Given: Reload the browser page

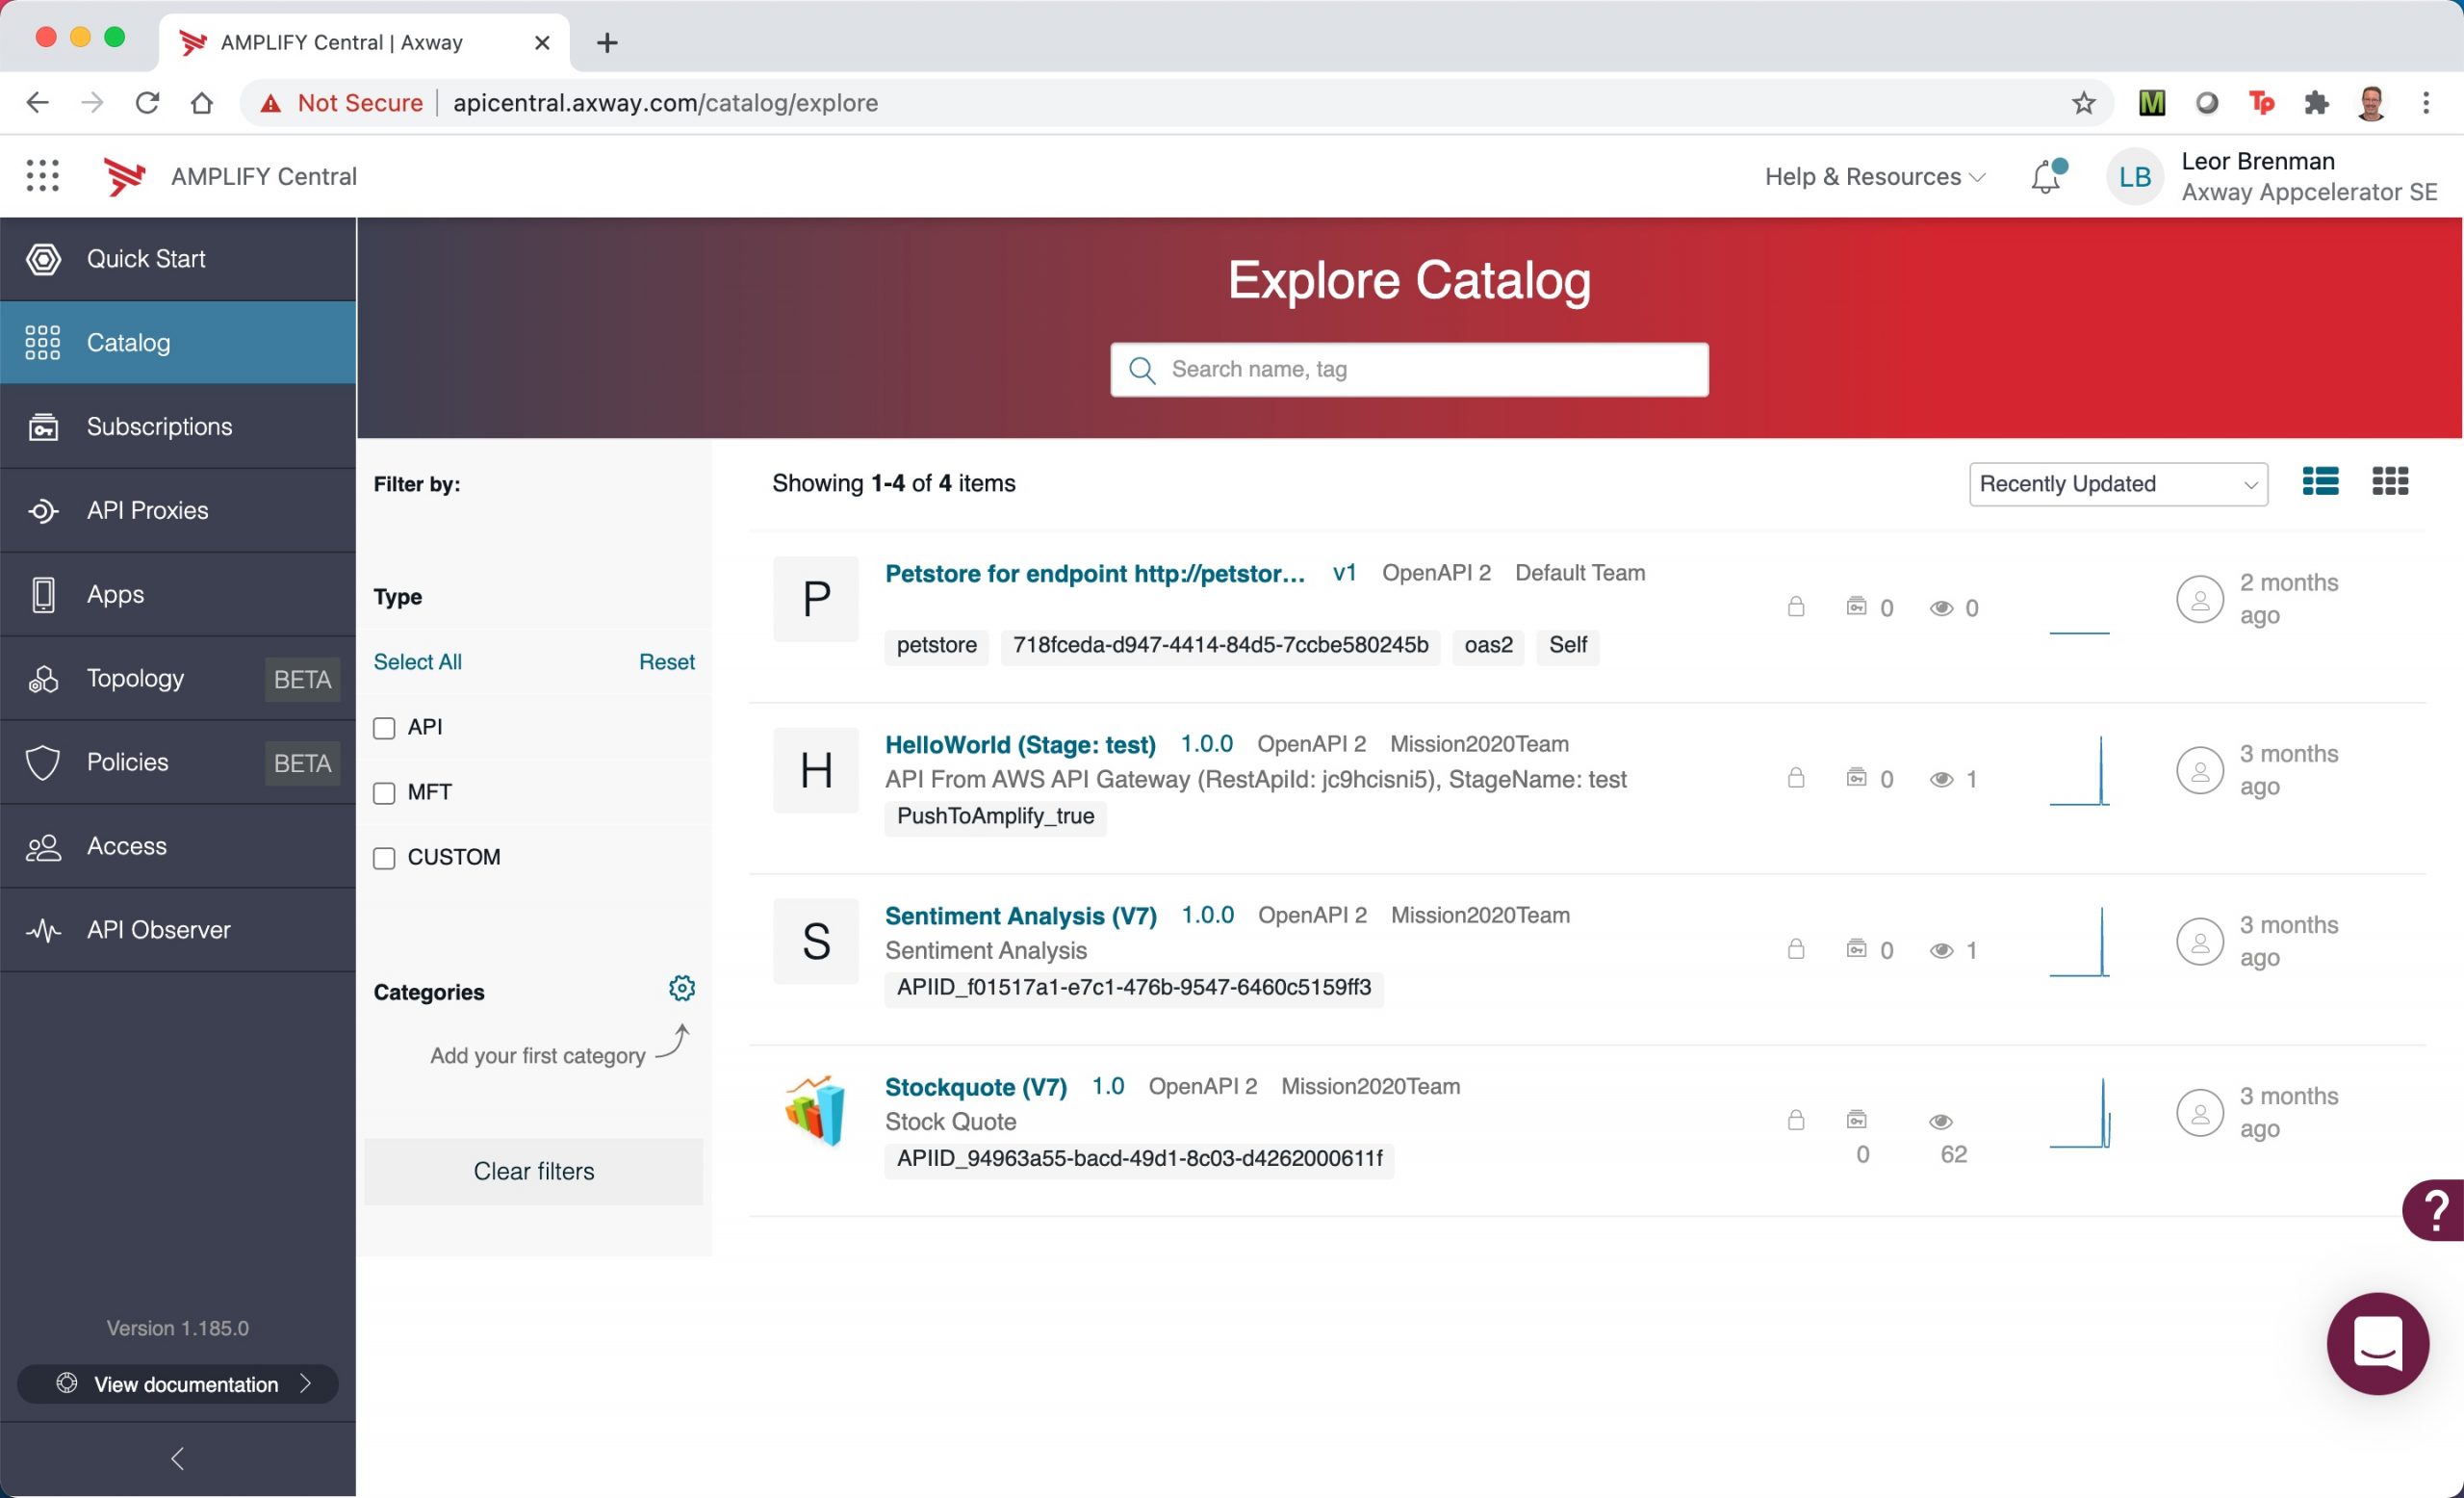Looking at the screenshot, I should (x=147, y=103).
